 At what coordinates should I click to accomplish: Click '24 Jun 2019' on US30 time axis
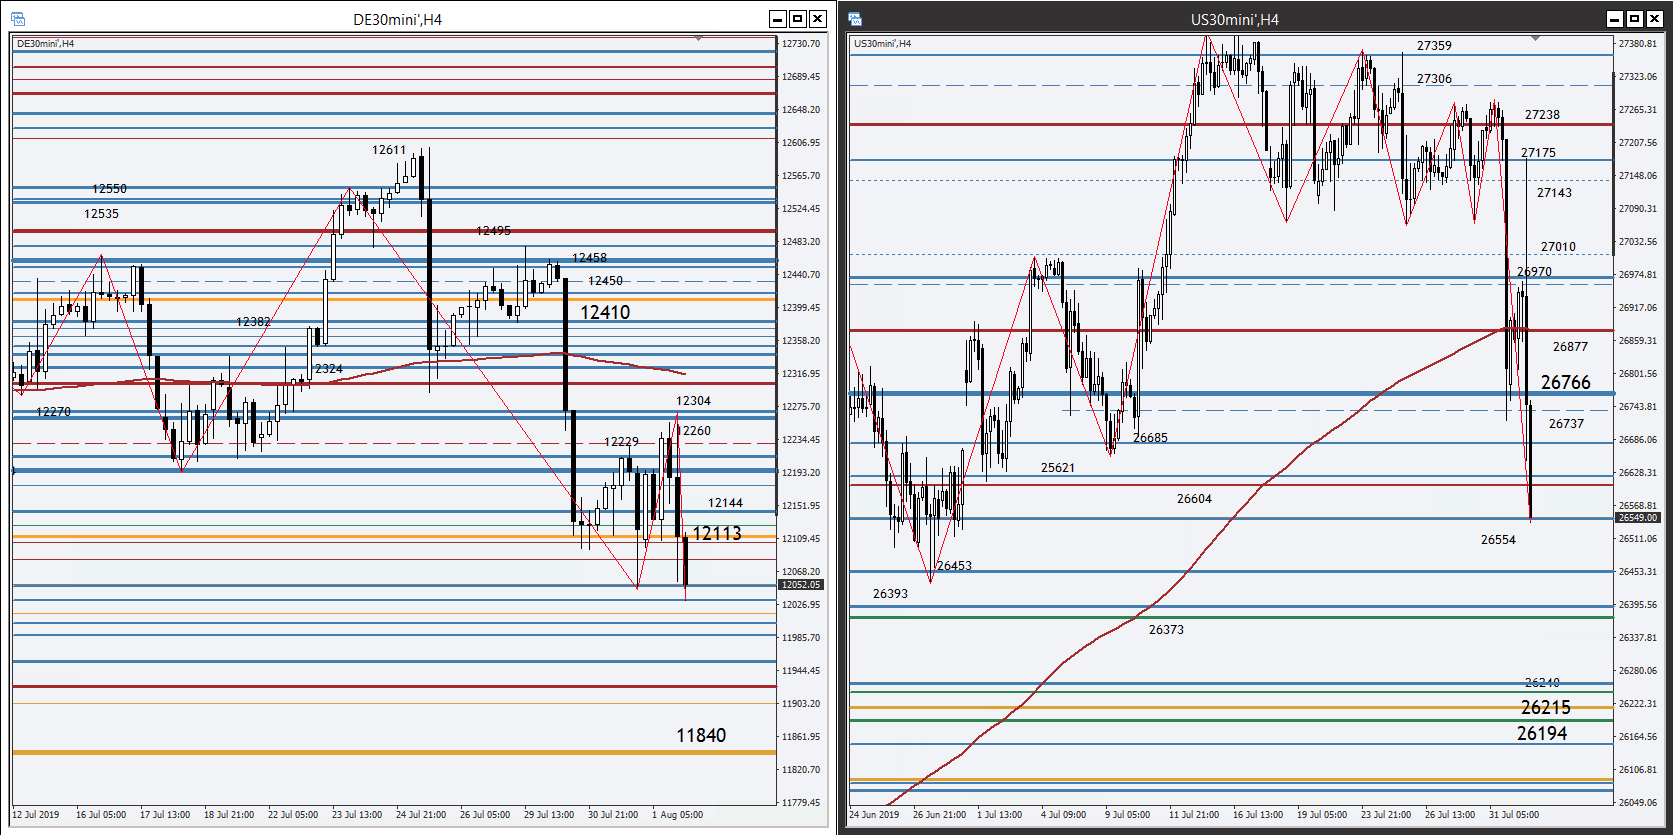pyautogui.click(x=874, y=815)
